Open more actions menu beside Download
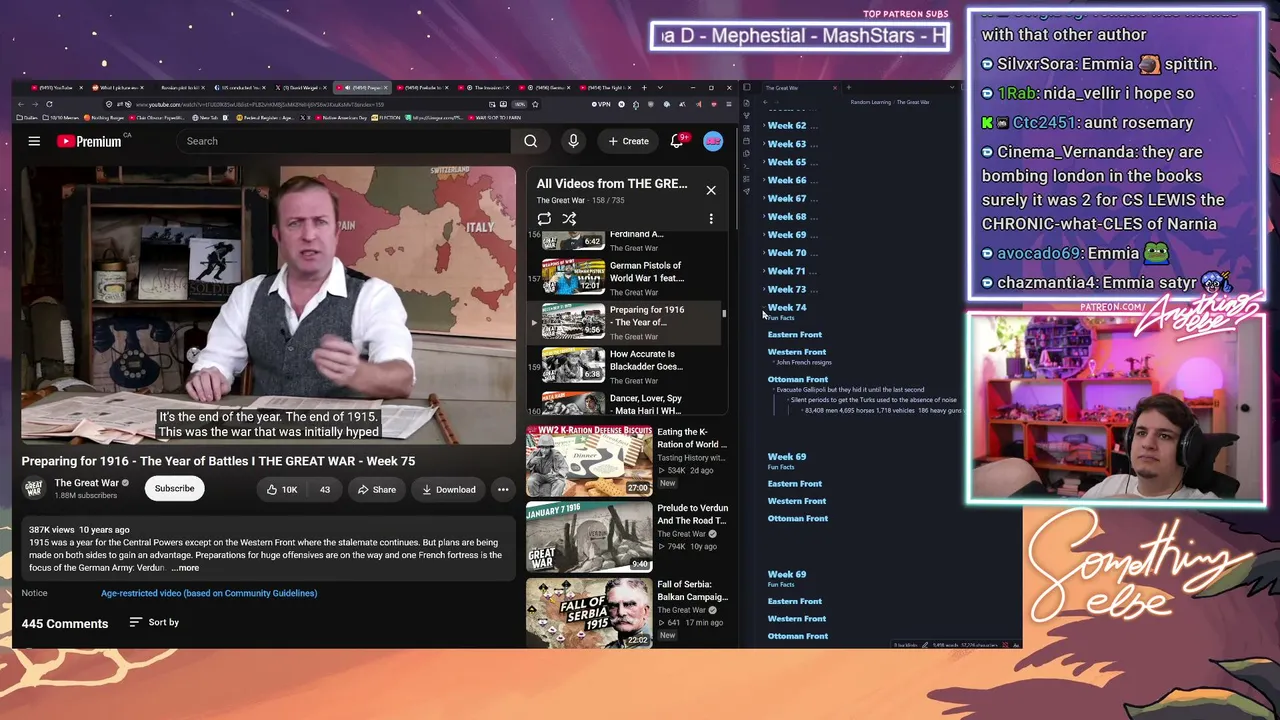Image resolution: width=1280 pixels, height=720 pixels. pyautogui.click(x=503, y=489)
